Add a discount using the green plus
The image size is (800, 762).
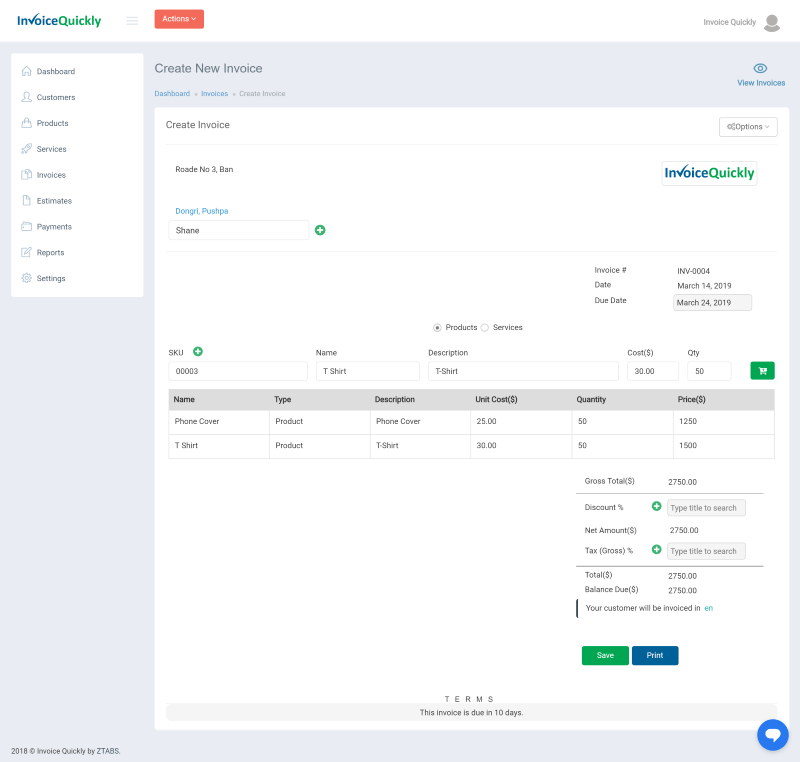[656, 507]
